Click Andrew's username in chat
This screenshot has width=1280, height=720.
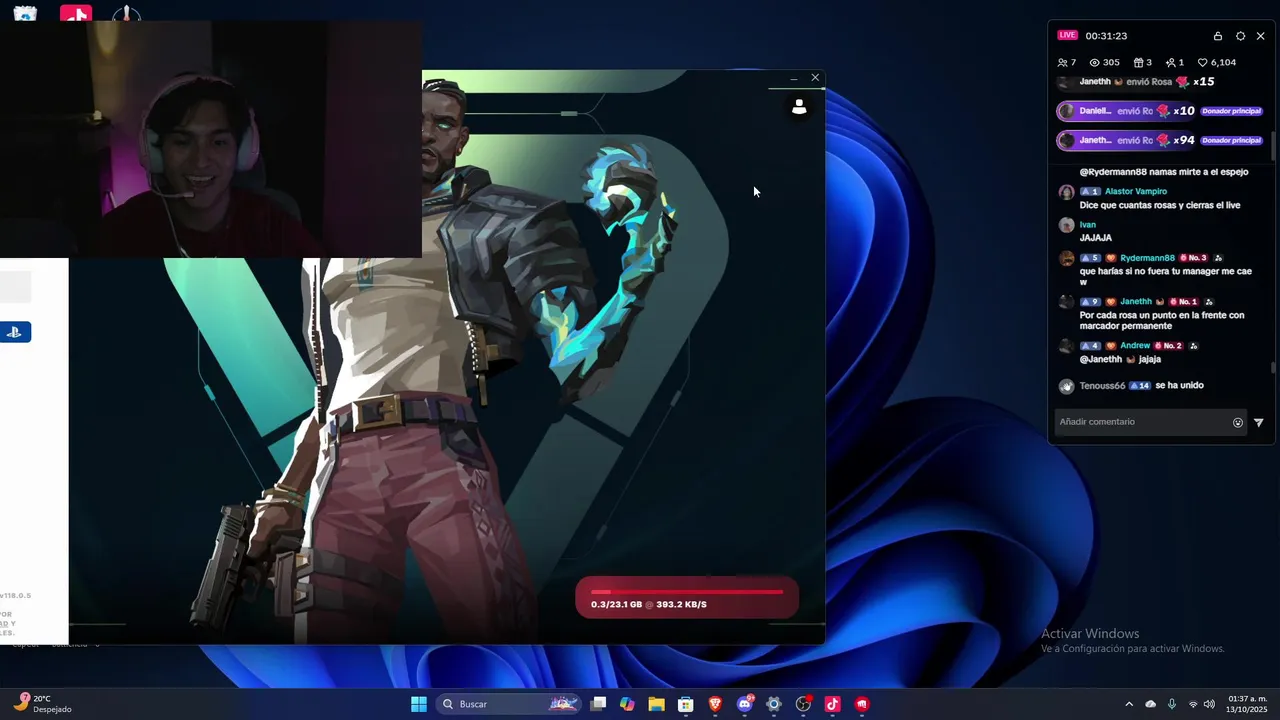[1135, 346]
